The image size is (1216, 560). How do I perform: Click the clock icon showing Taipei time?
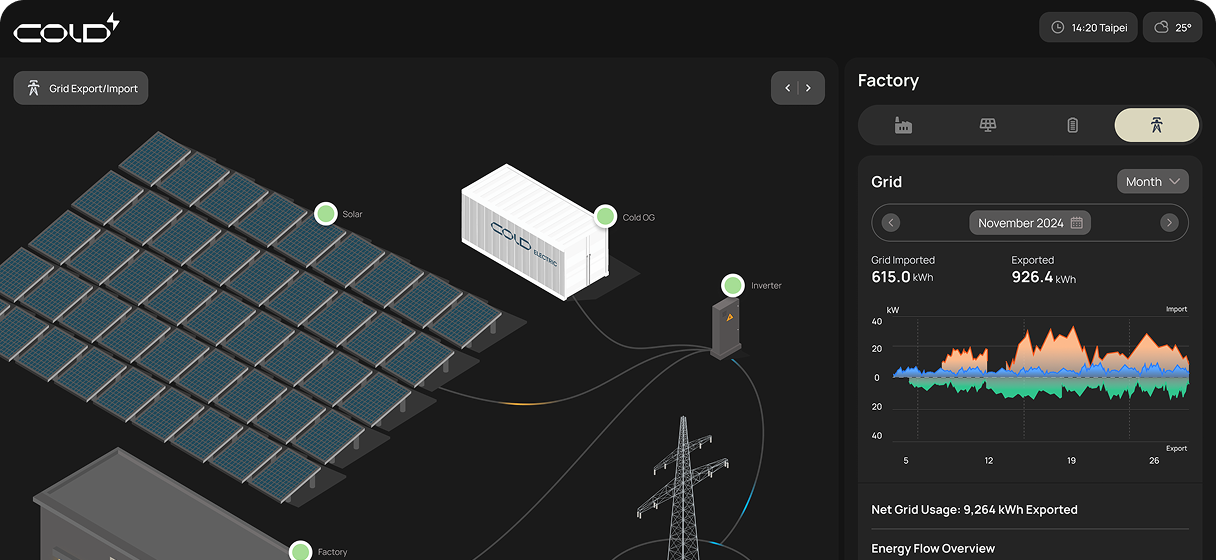(x=1058, y=28)
